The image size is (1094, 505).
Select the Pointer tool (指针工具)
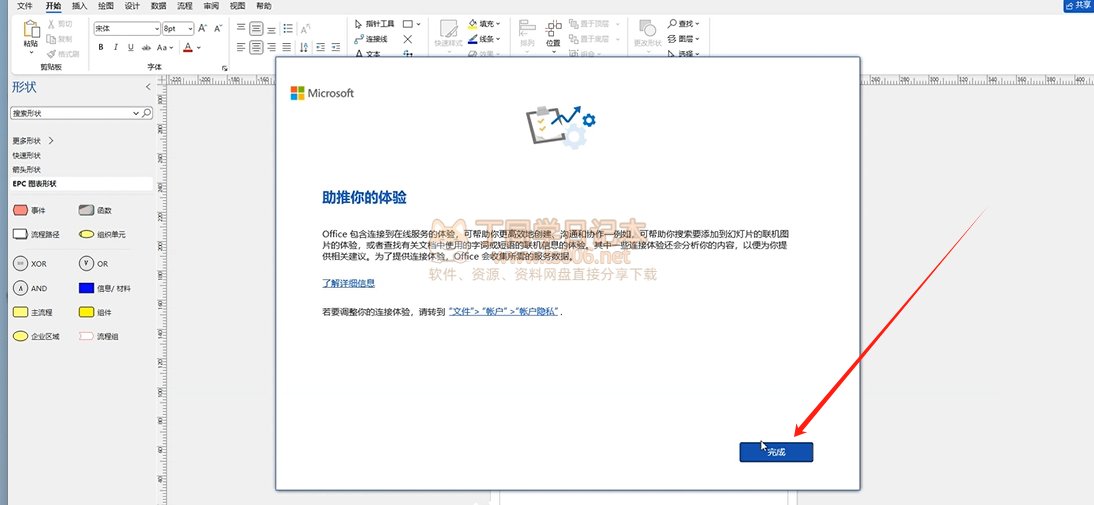[x=374, y=23]
